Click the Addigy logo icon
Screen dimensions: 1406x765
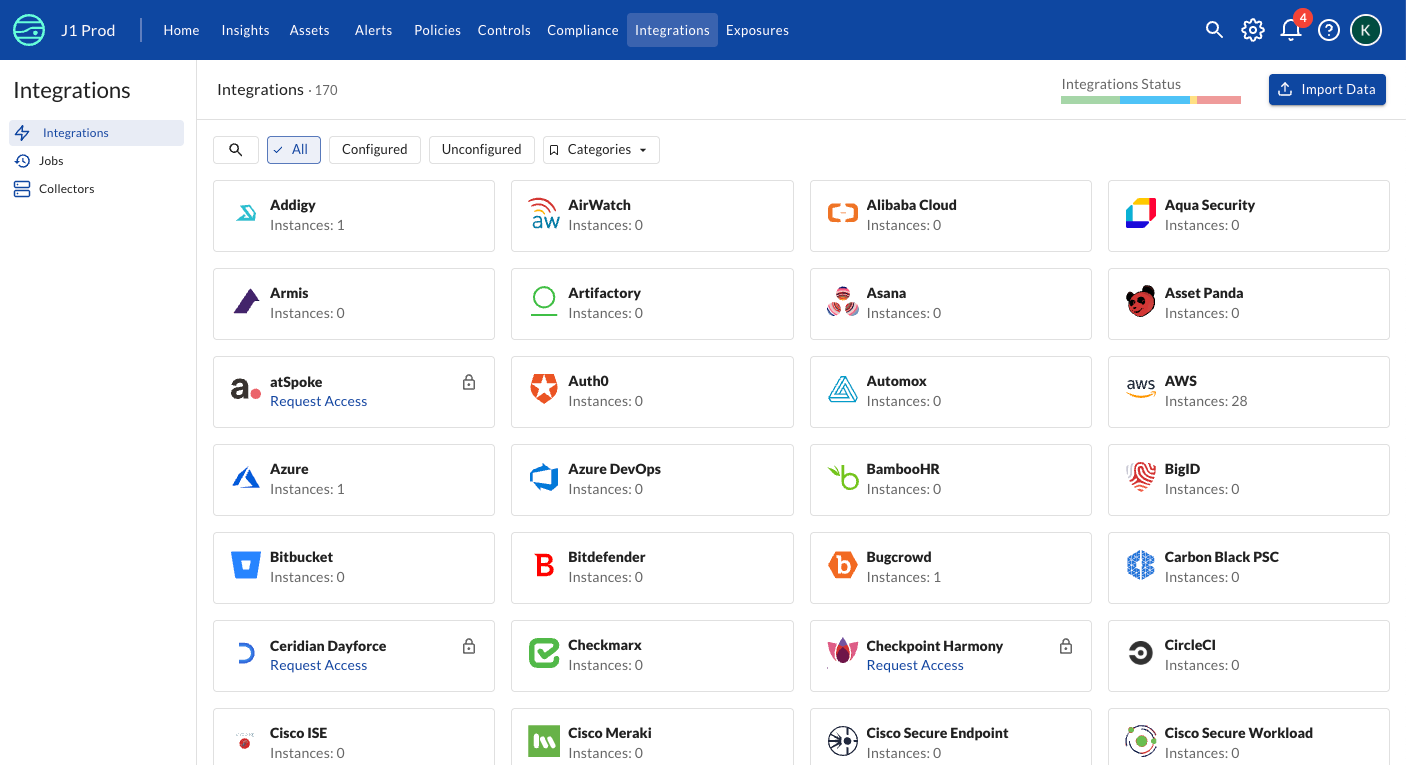(x=246, y=215)
